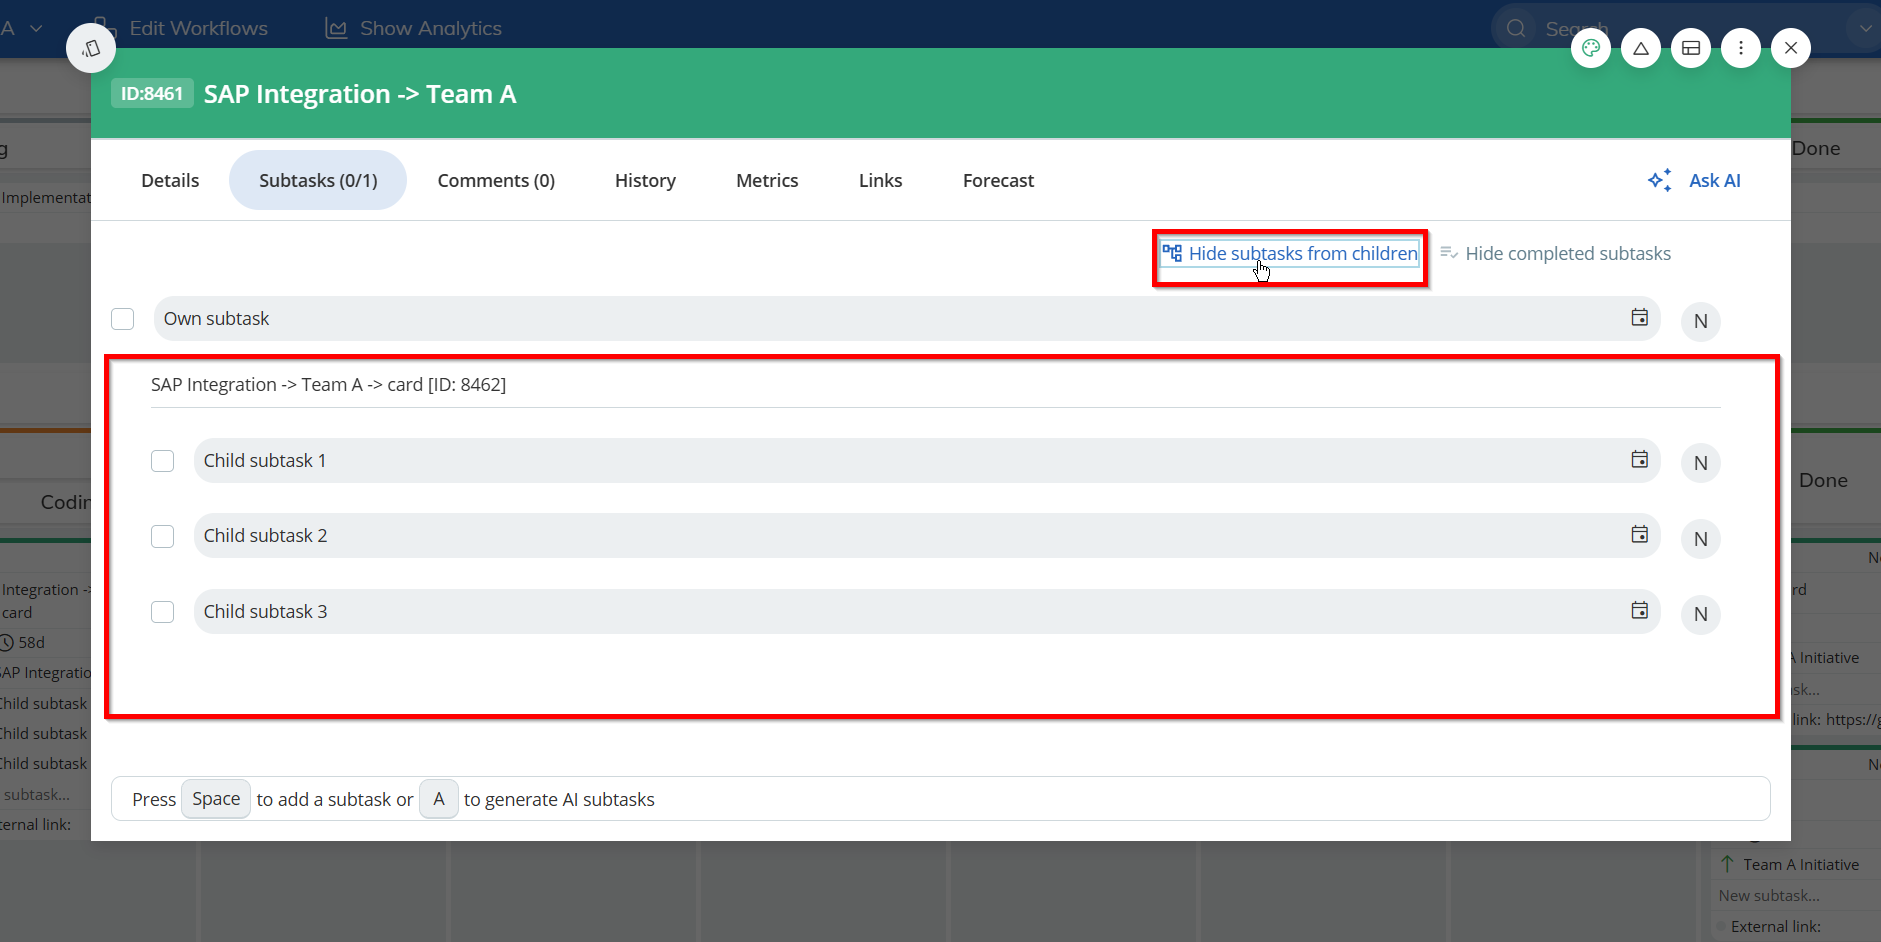Open calendar icon on Child subtask 2
This screenshot has height=942, width=1881.
tap(1639, 535)
